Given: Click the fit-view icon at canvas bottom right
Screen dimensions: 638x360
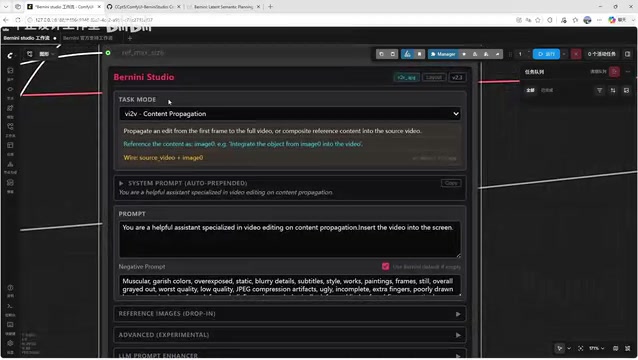Looking at the screenshot, I should (580, 348).
